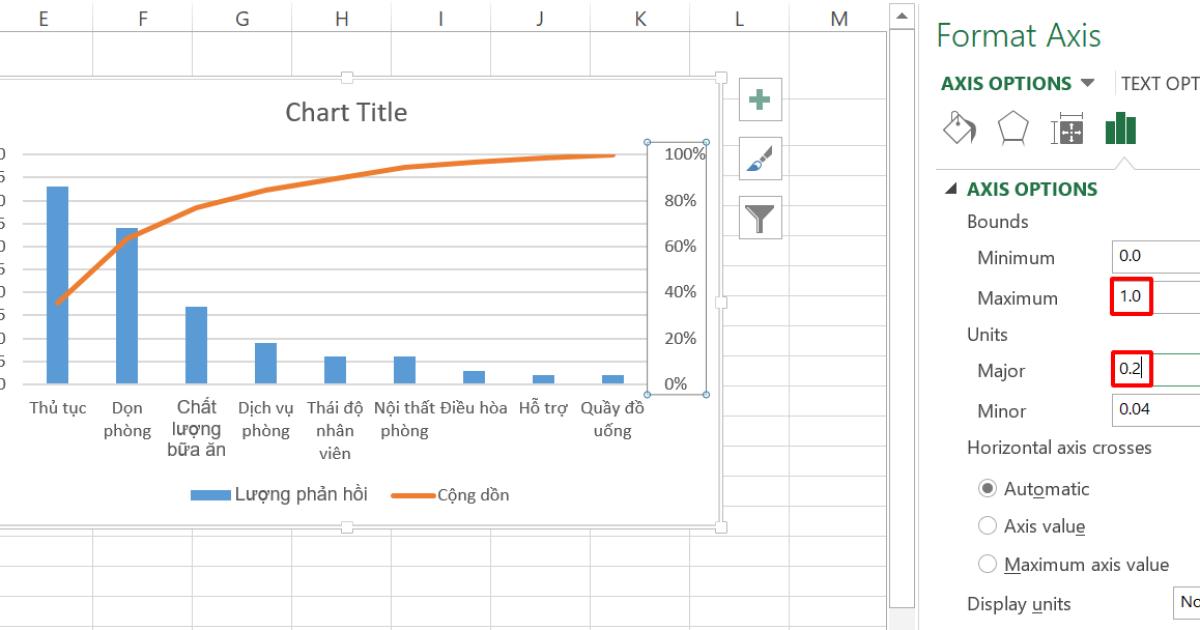This screenshot has height=630, width=1200.
Task: Click the Maximum bounds field showing 1.0
Action: point(1131,297)
